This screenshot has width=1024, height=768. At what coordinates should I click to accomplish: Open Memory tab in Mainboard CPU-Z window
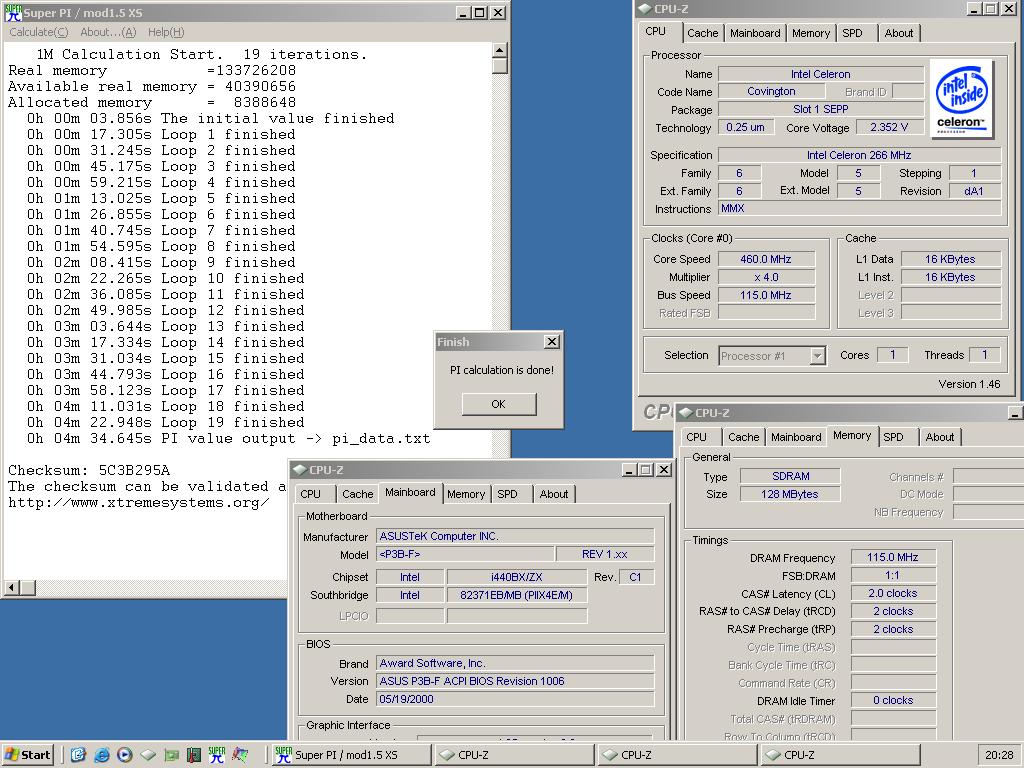coord(466,494)
